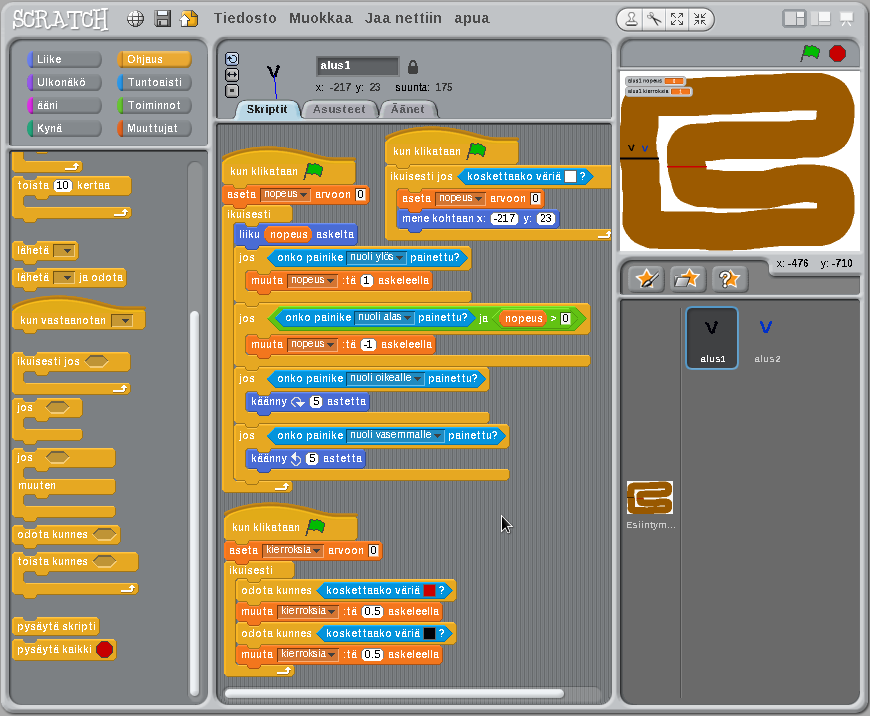Screen dimensions: 870x716
Task: Select the Ohjaus block category
Action: pos(154,59)
